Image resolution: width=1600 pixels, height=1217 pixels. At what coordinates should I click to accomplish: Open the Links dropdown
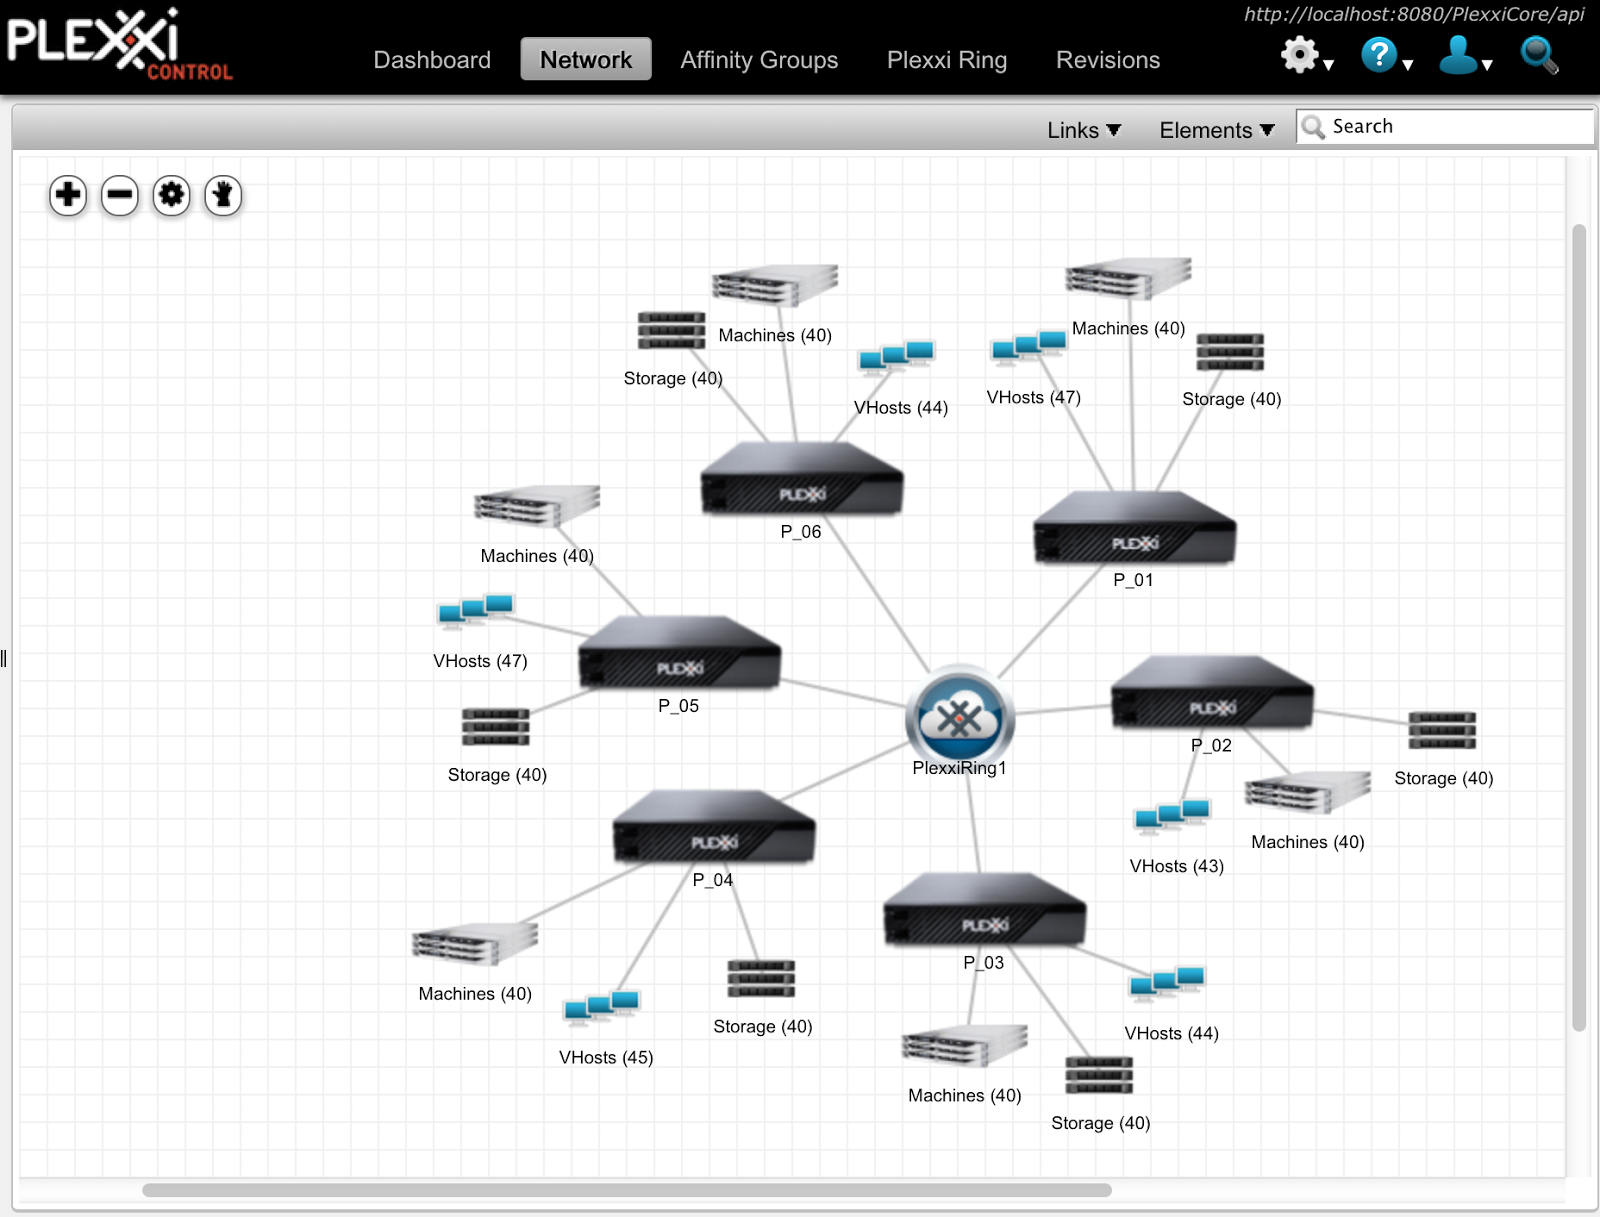(x=1083, y=129)
